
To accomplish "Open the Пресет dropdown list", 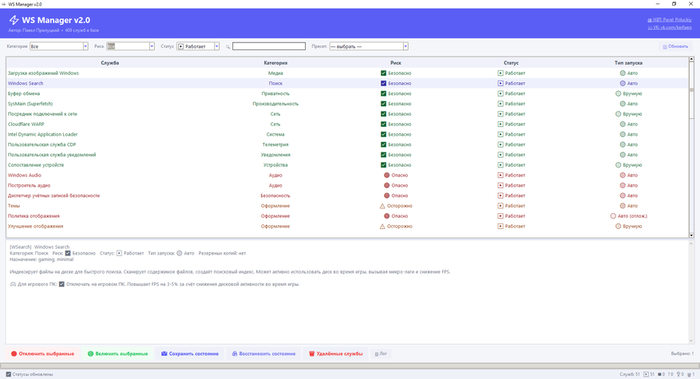I will [x=369, y=46].
